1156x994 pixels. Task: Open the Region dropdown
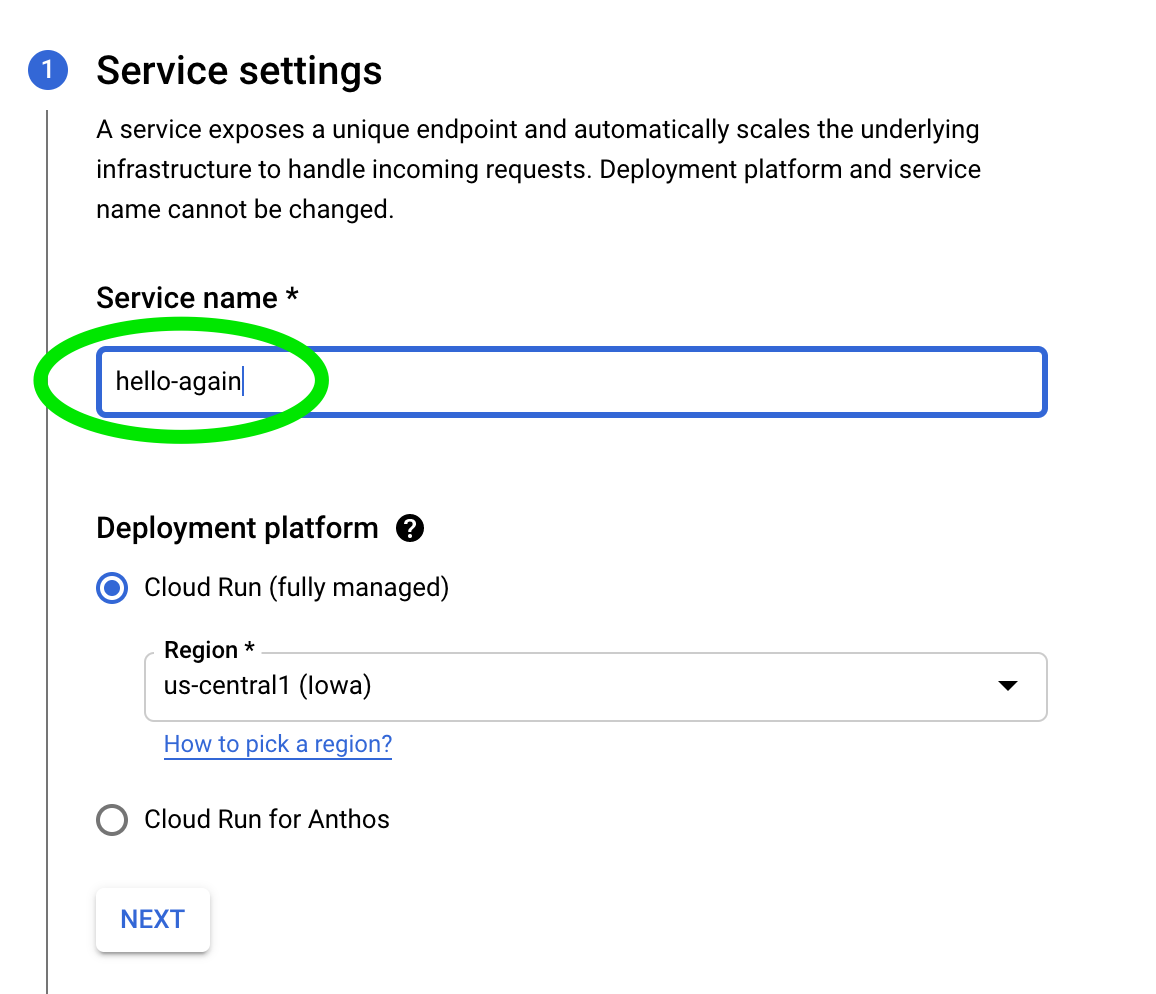595,687
